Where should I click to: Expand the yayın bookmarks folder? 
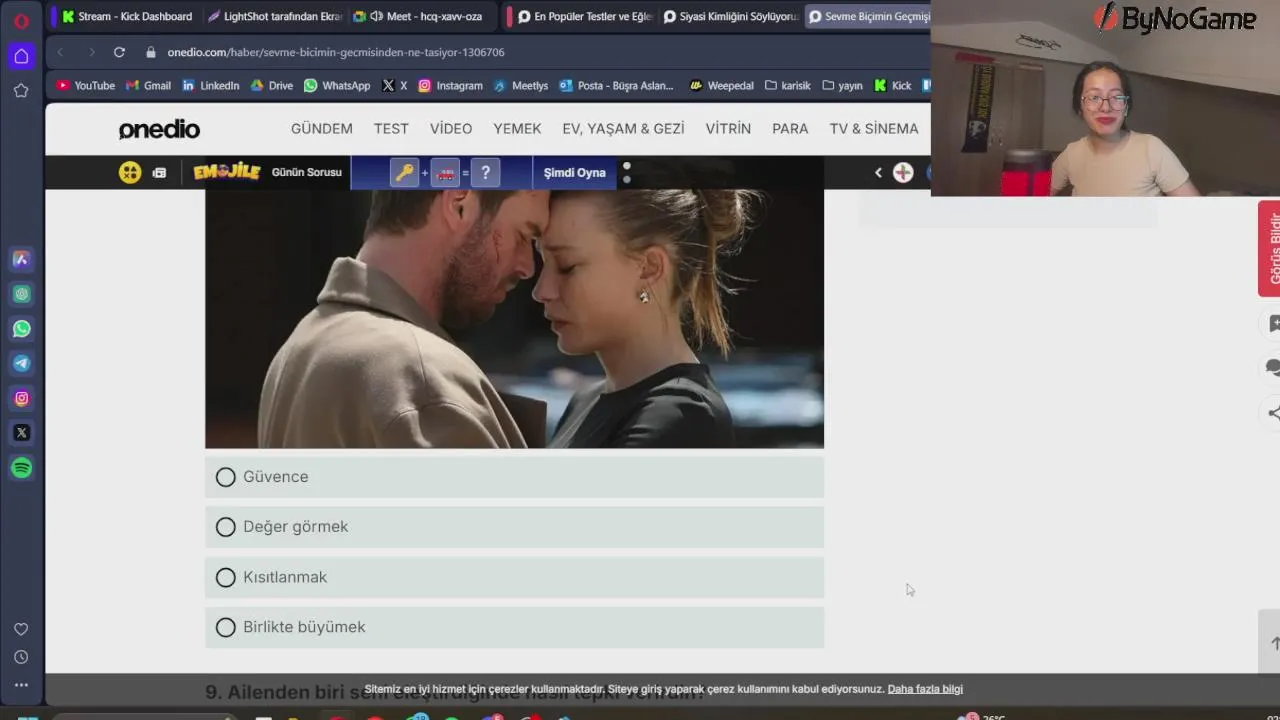coord(843,86)
